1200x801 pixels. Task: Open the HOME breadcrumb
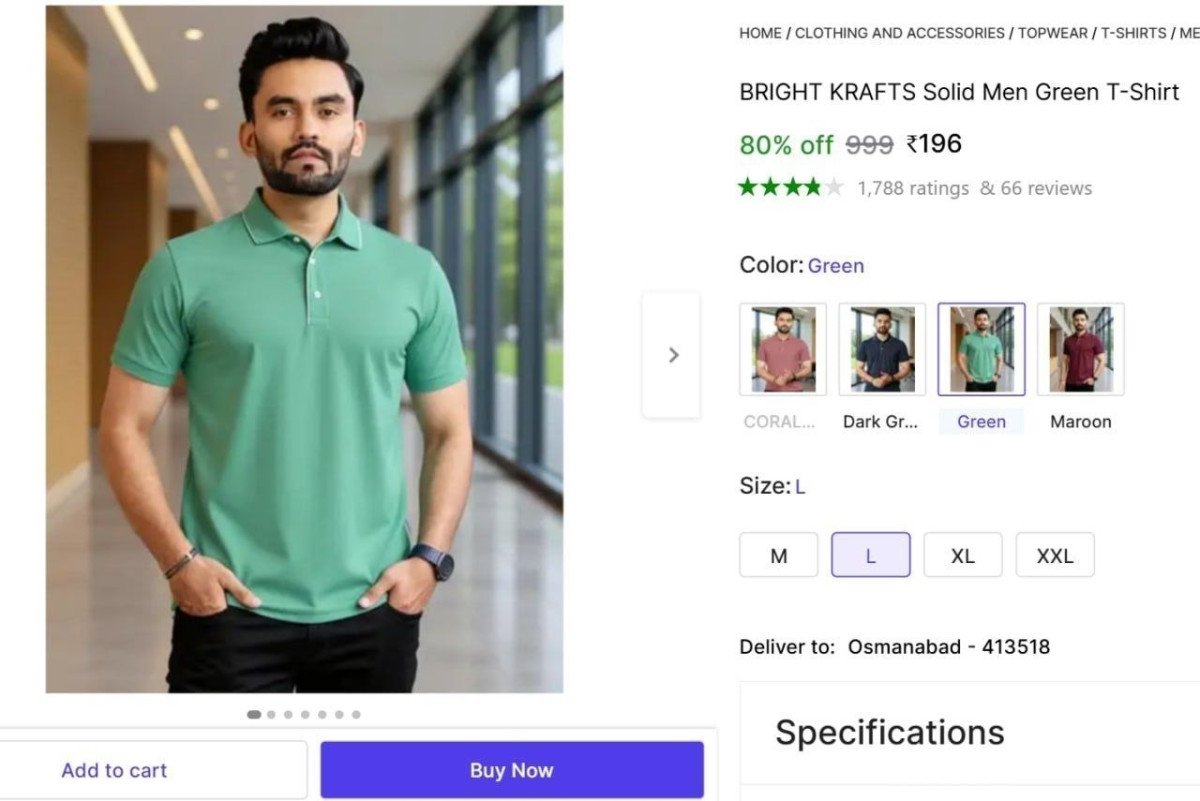coord(760,32)
